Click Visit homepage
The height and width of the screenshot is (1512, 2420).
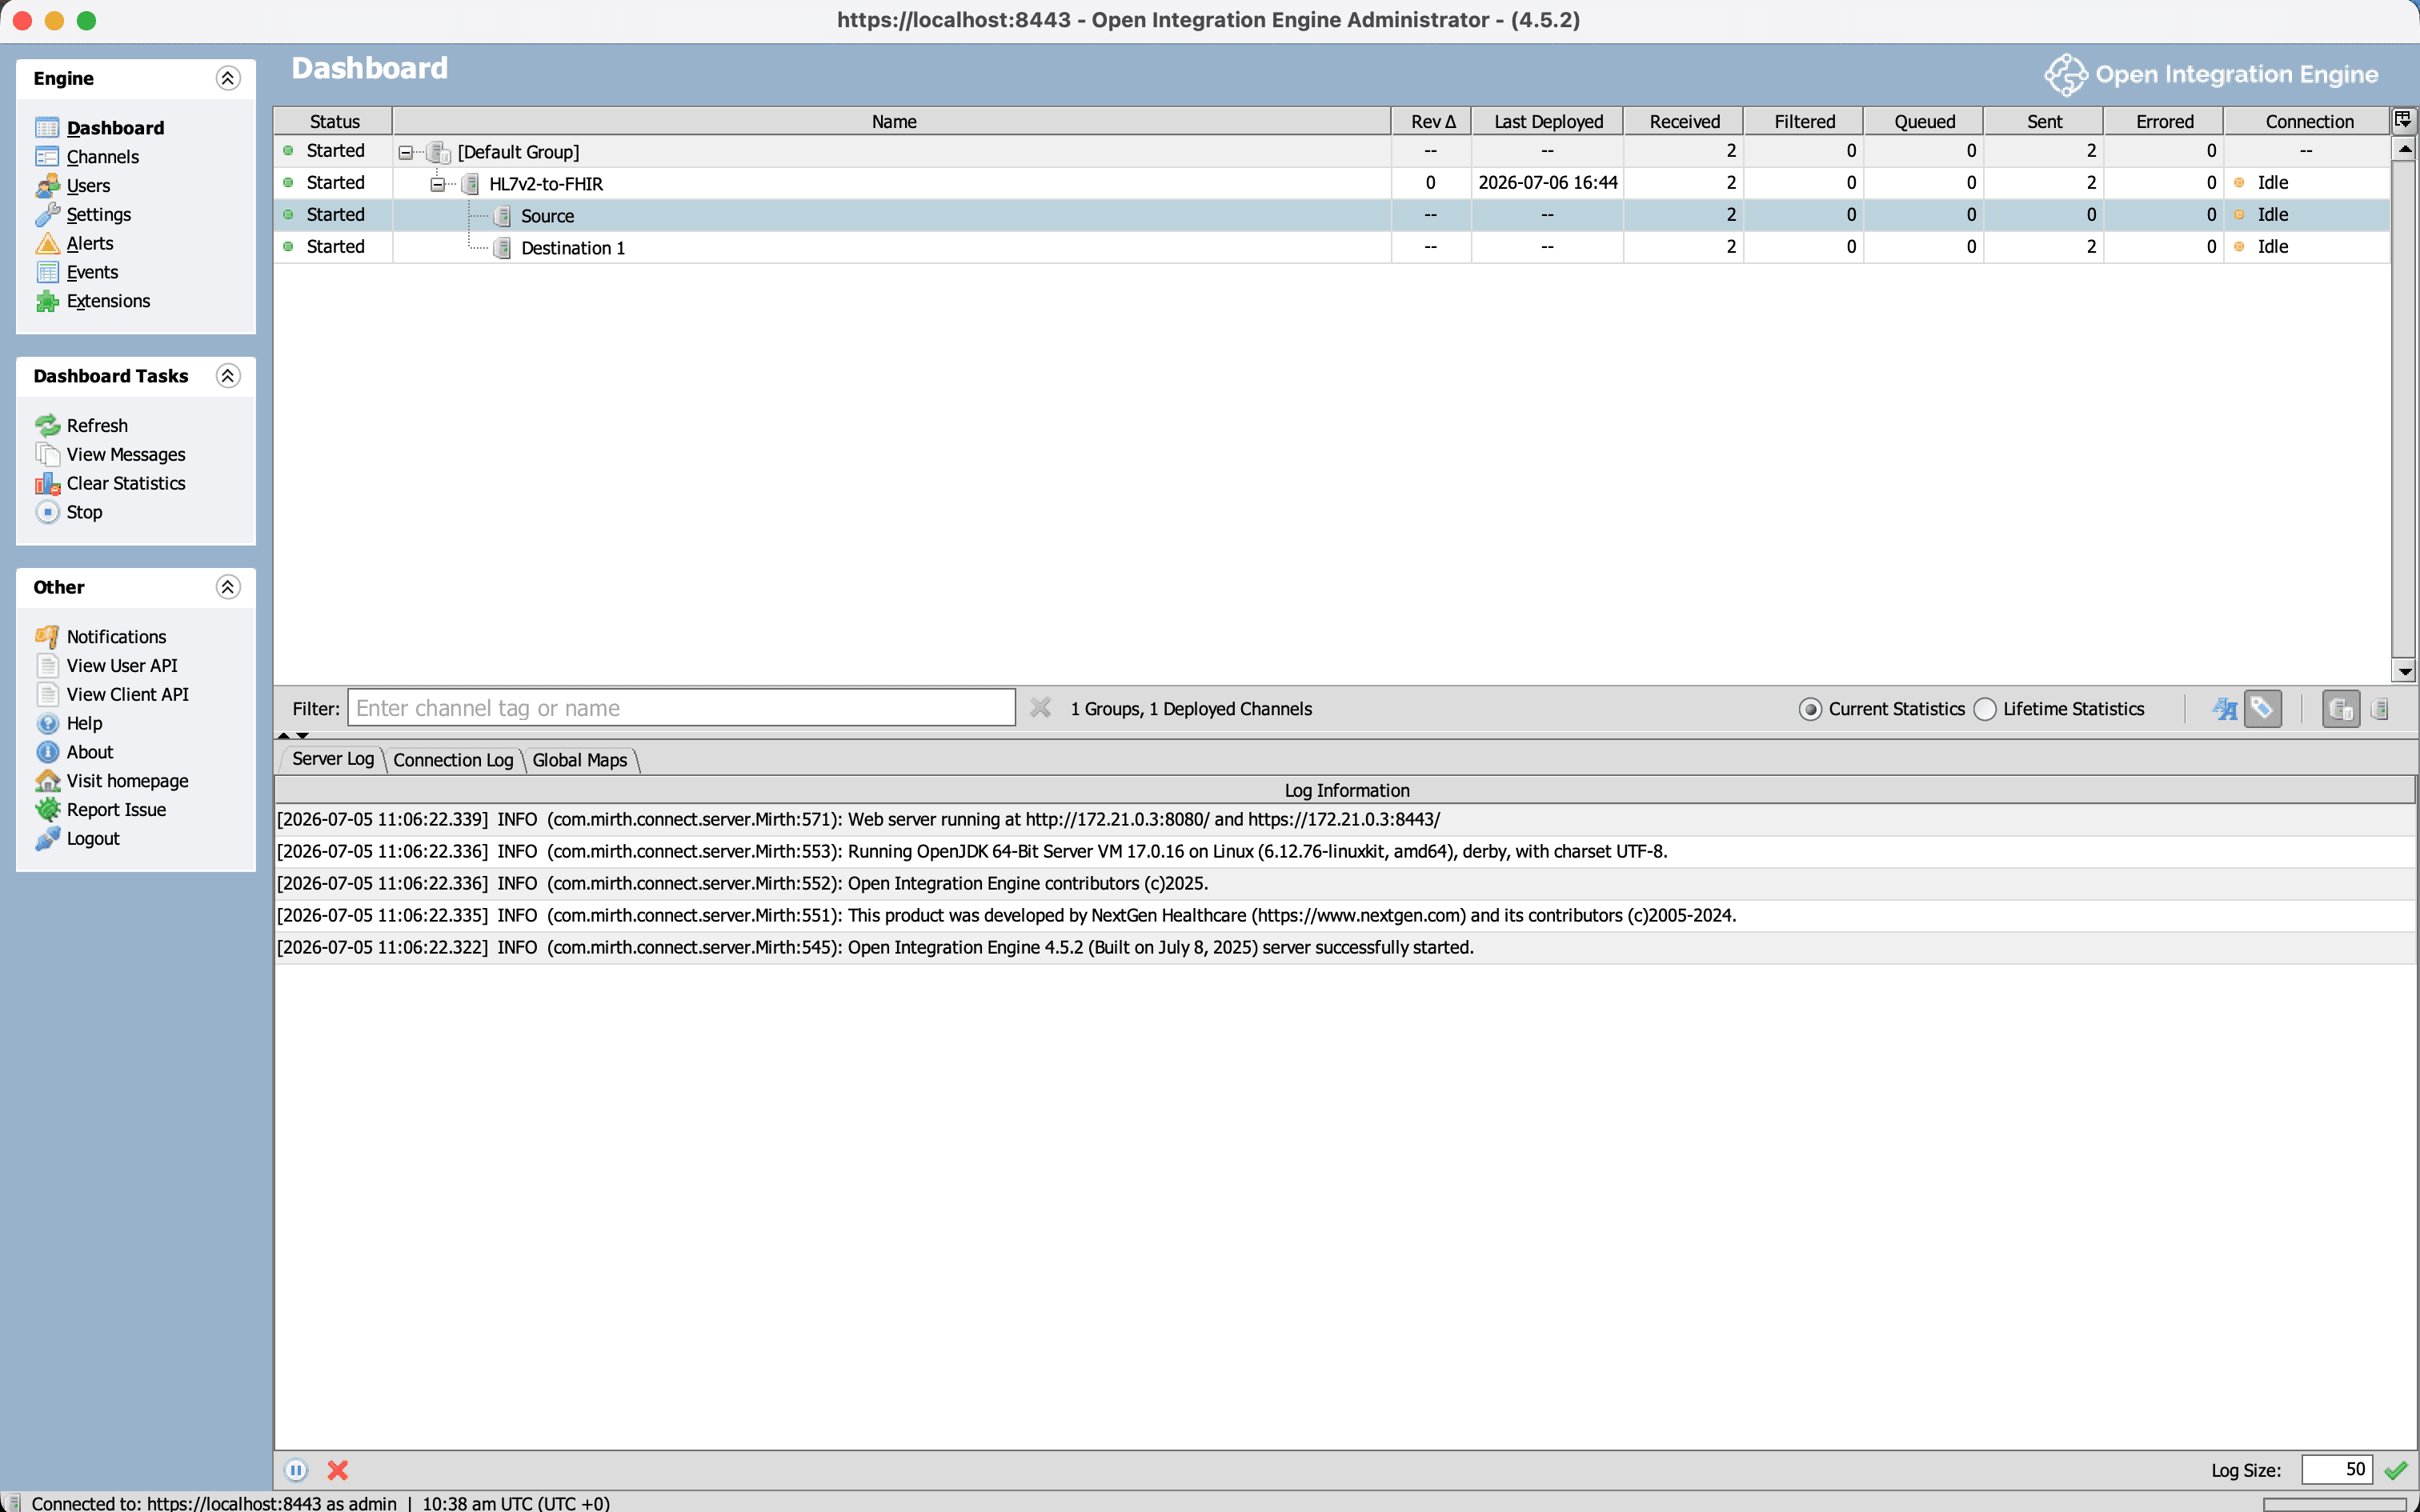[127, 781]
